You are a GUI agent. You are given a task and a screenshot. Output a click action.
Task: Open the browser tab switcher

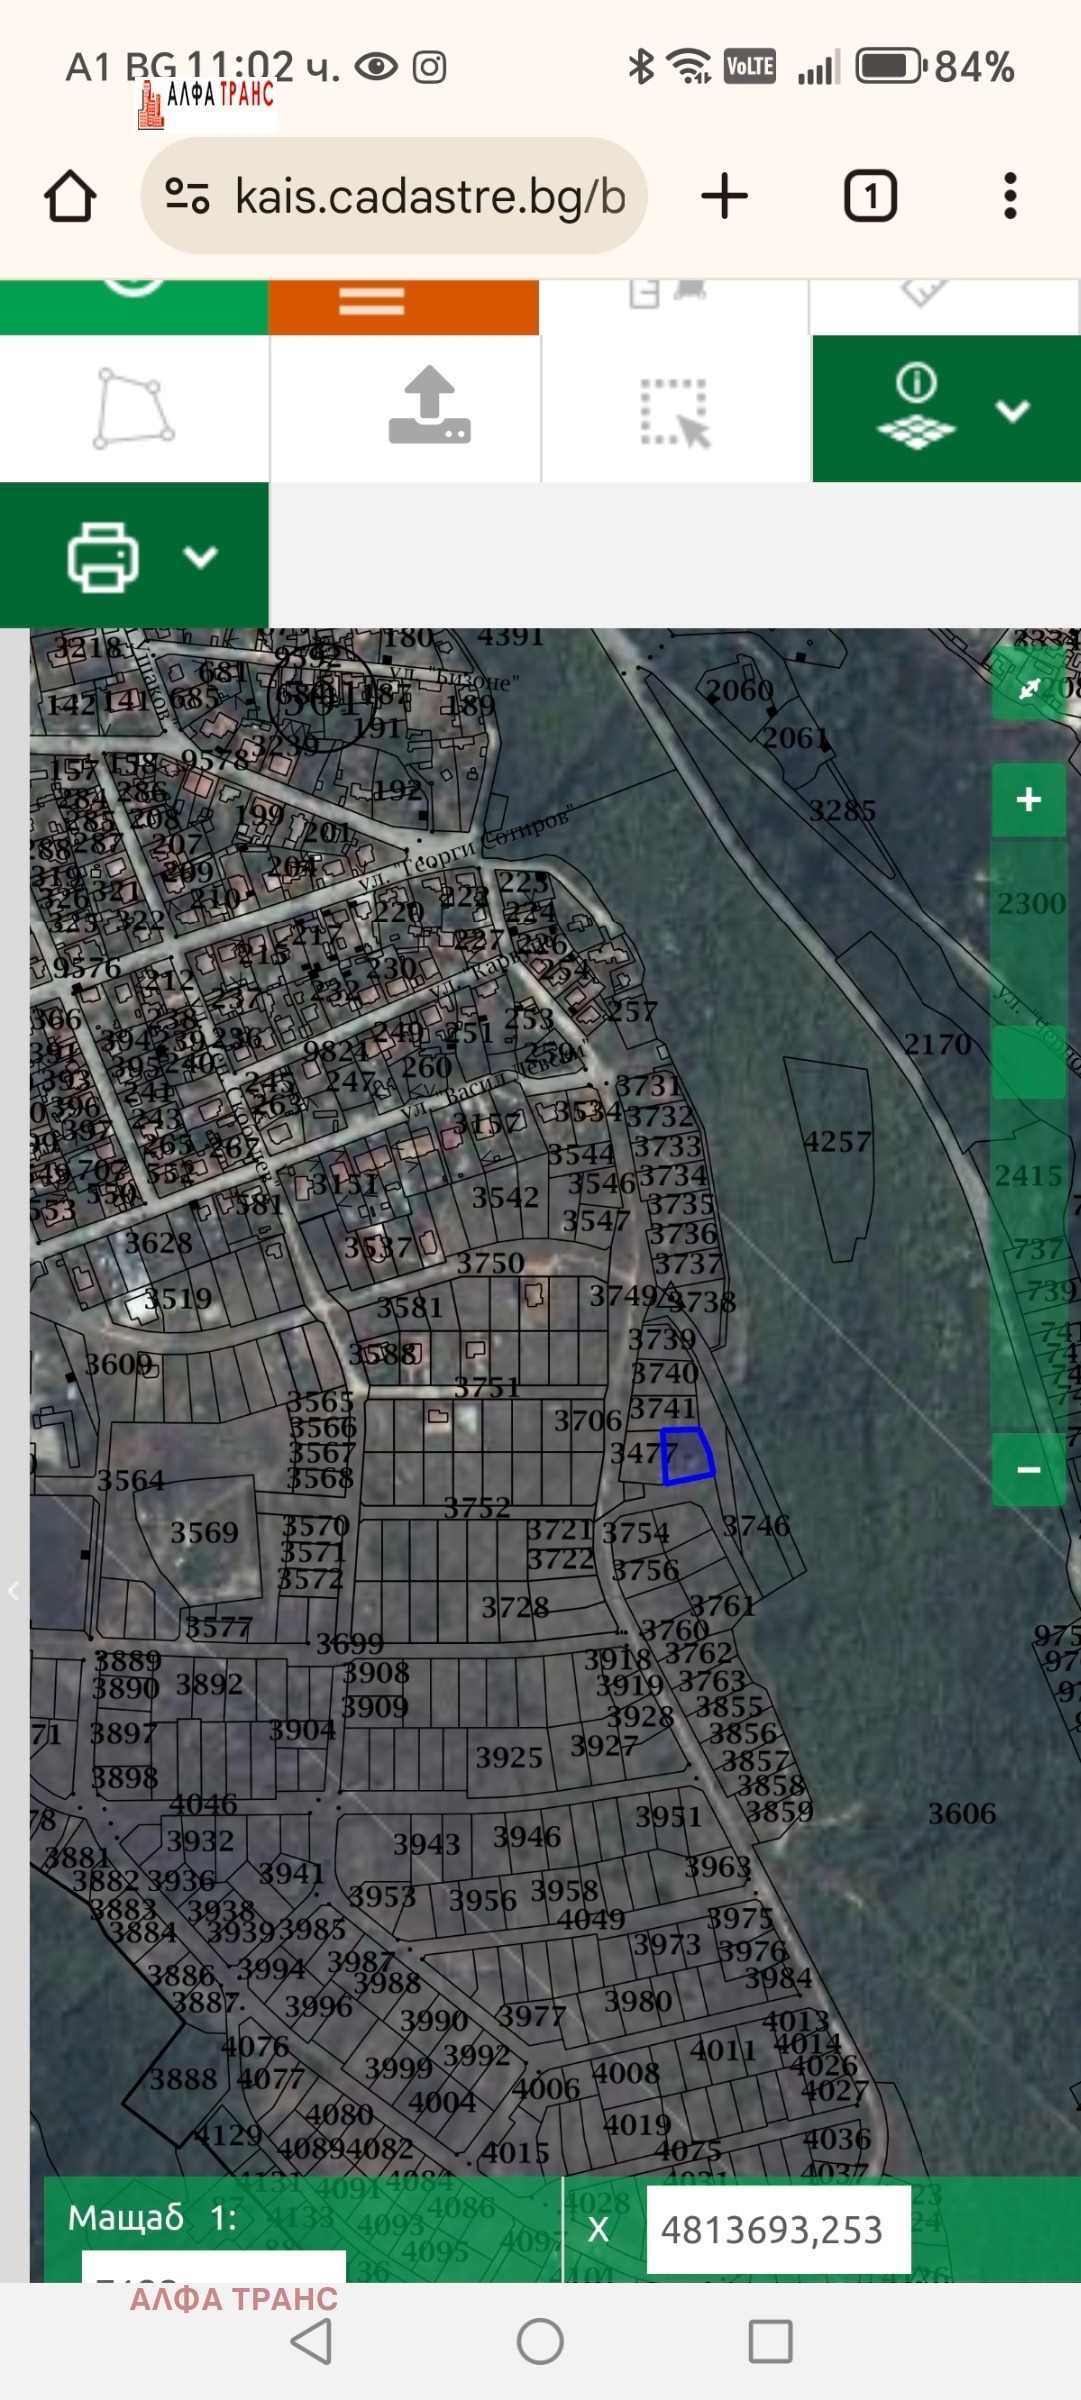870,196
